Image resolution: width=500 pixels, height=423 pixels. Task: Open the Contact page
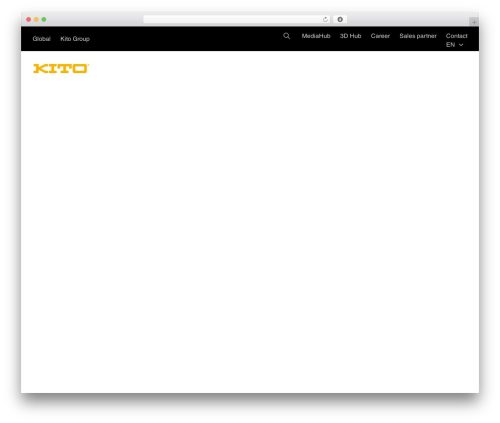pos(456,36)
